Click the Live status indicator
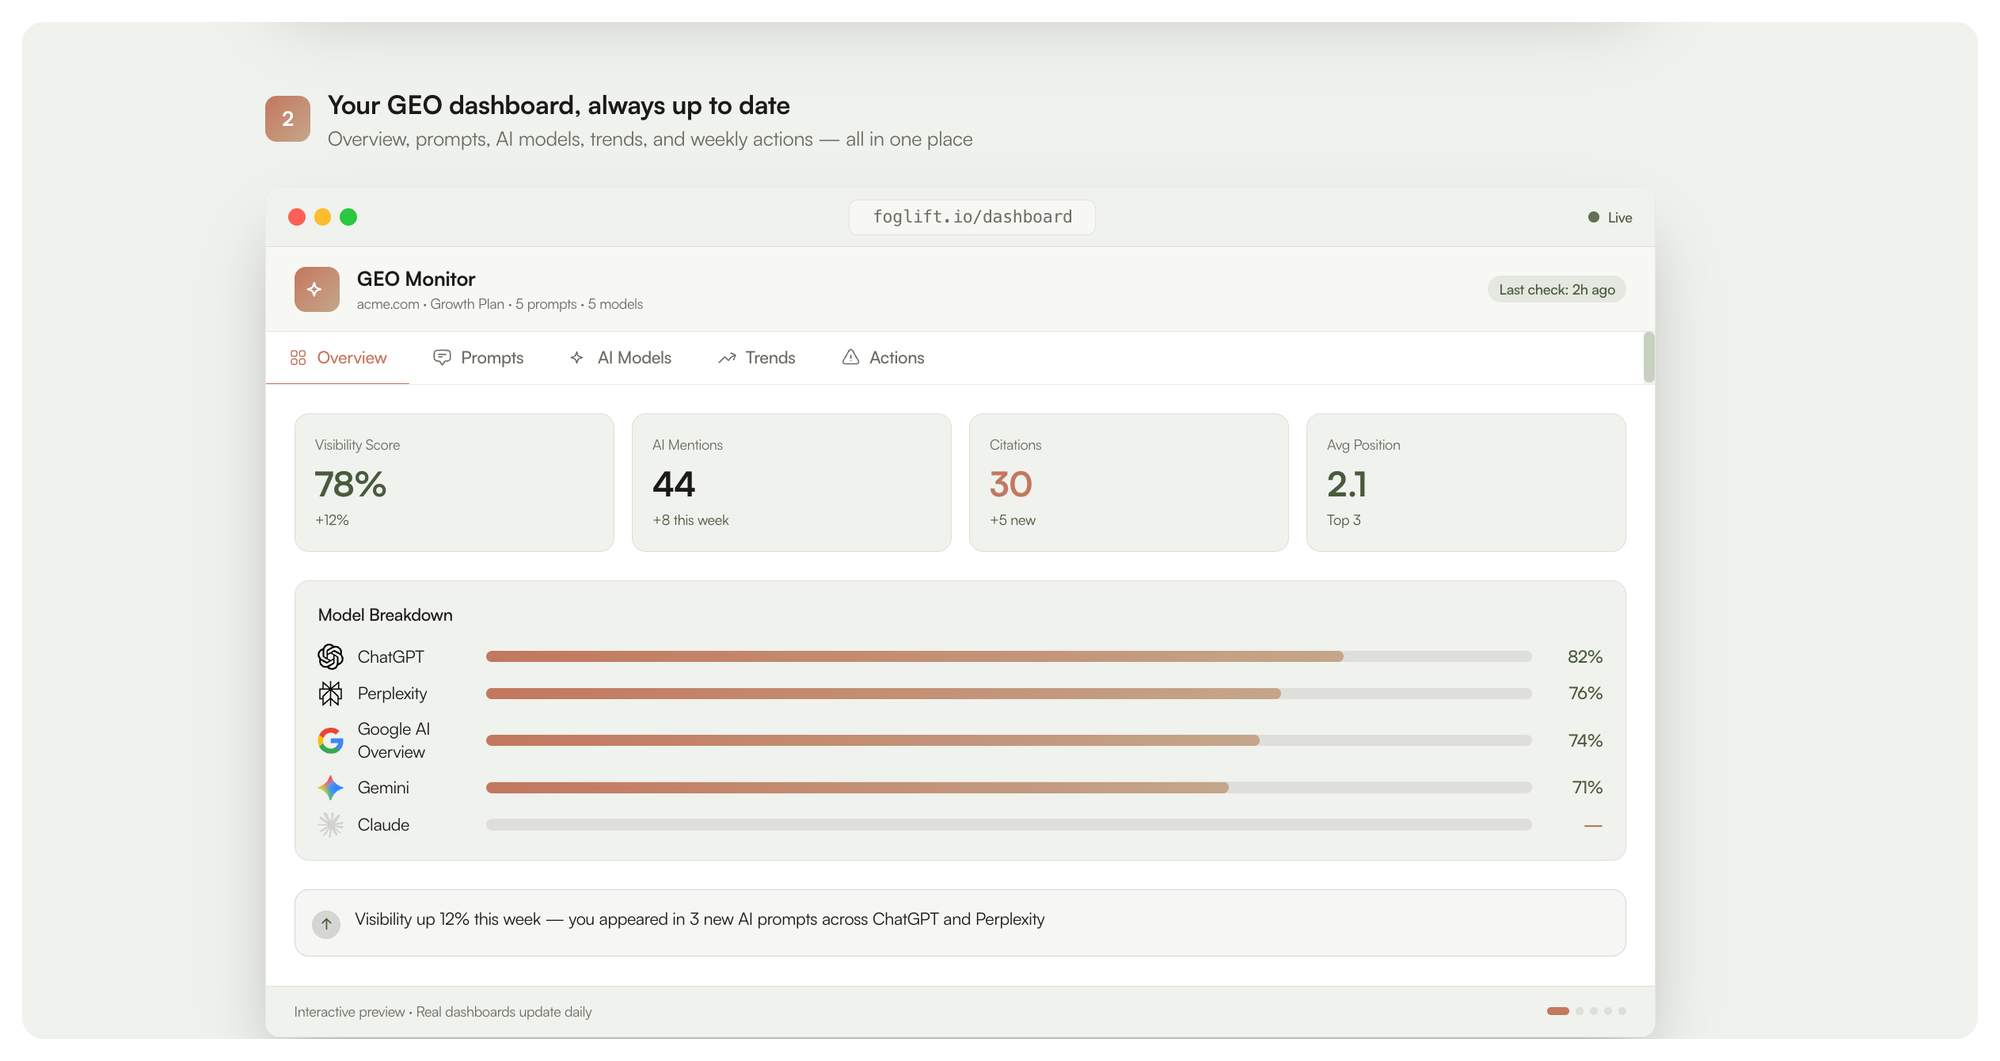 click(1610, 217)
